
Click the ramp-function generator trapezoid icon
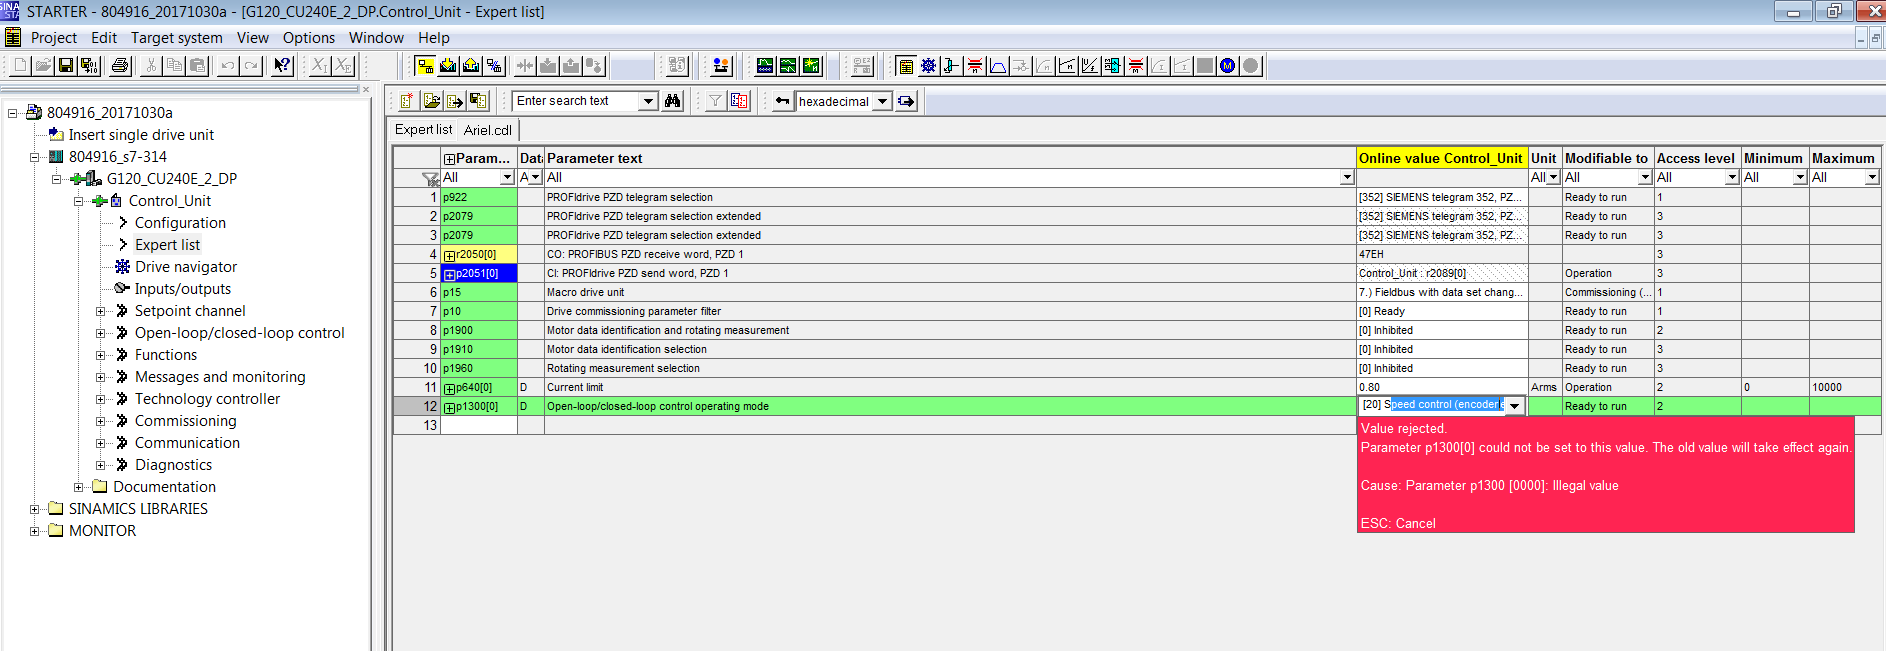coord(998,66)
